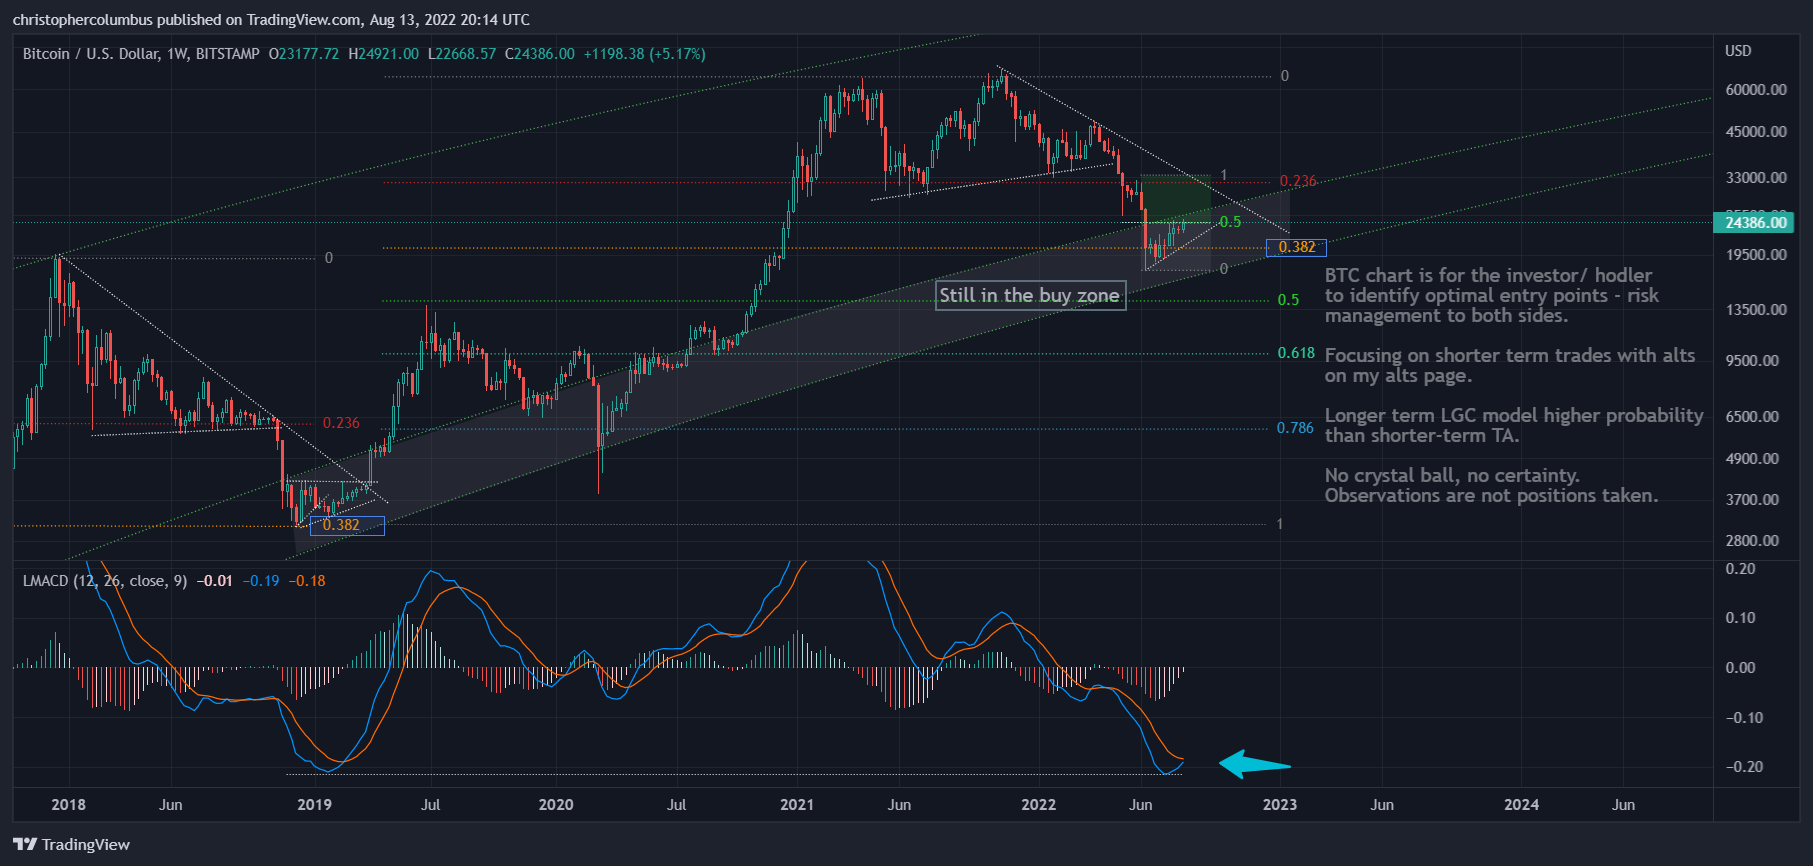This screenshot has width=1813, height=866.
Task: Select the "Still in the buy zone" label
Action: click(1030, 295)
